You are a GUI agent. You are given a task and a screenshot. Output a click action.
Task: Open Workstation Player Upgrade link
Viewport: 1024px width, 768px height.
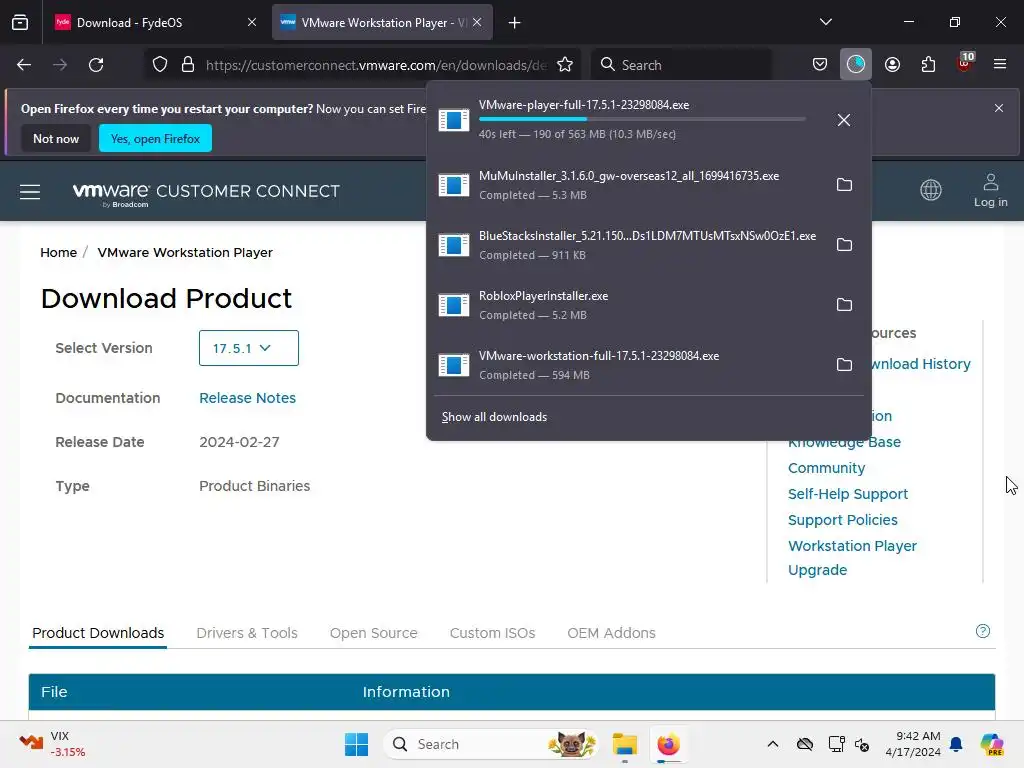click(852, 558)
